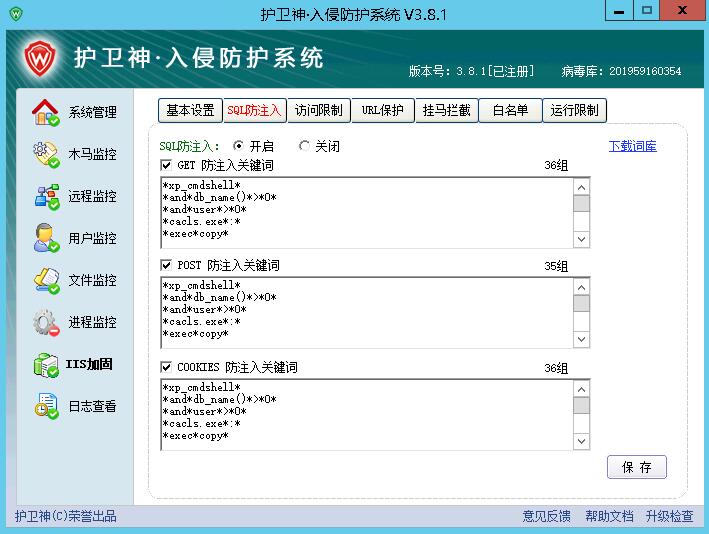Click inside the COOKIES keywords text box

click(367, 415)
